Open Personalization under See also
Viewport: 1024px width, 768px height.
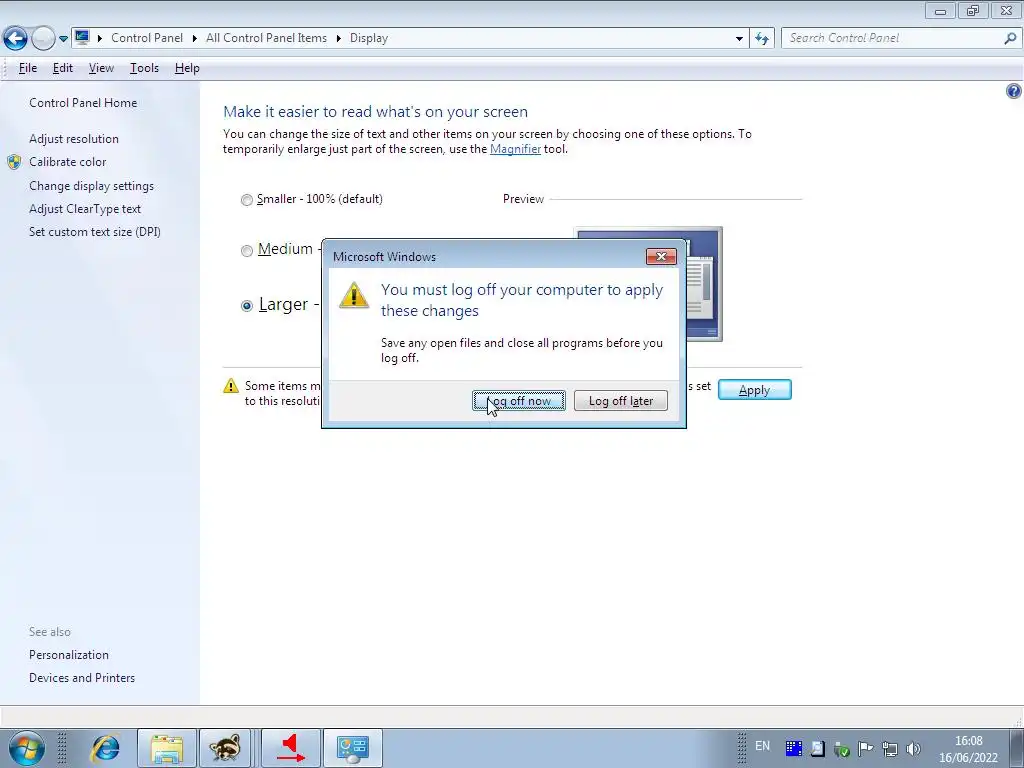pos(69,654)
